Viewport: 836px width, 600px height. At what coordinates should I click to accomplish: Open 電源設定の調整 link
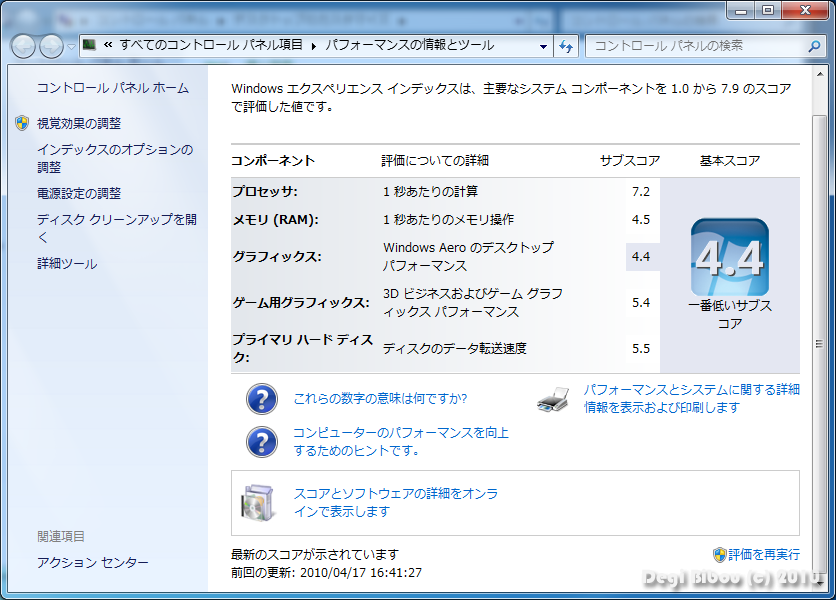(79, 193)
